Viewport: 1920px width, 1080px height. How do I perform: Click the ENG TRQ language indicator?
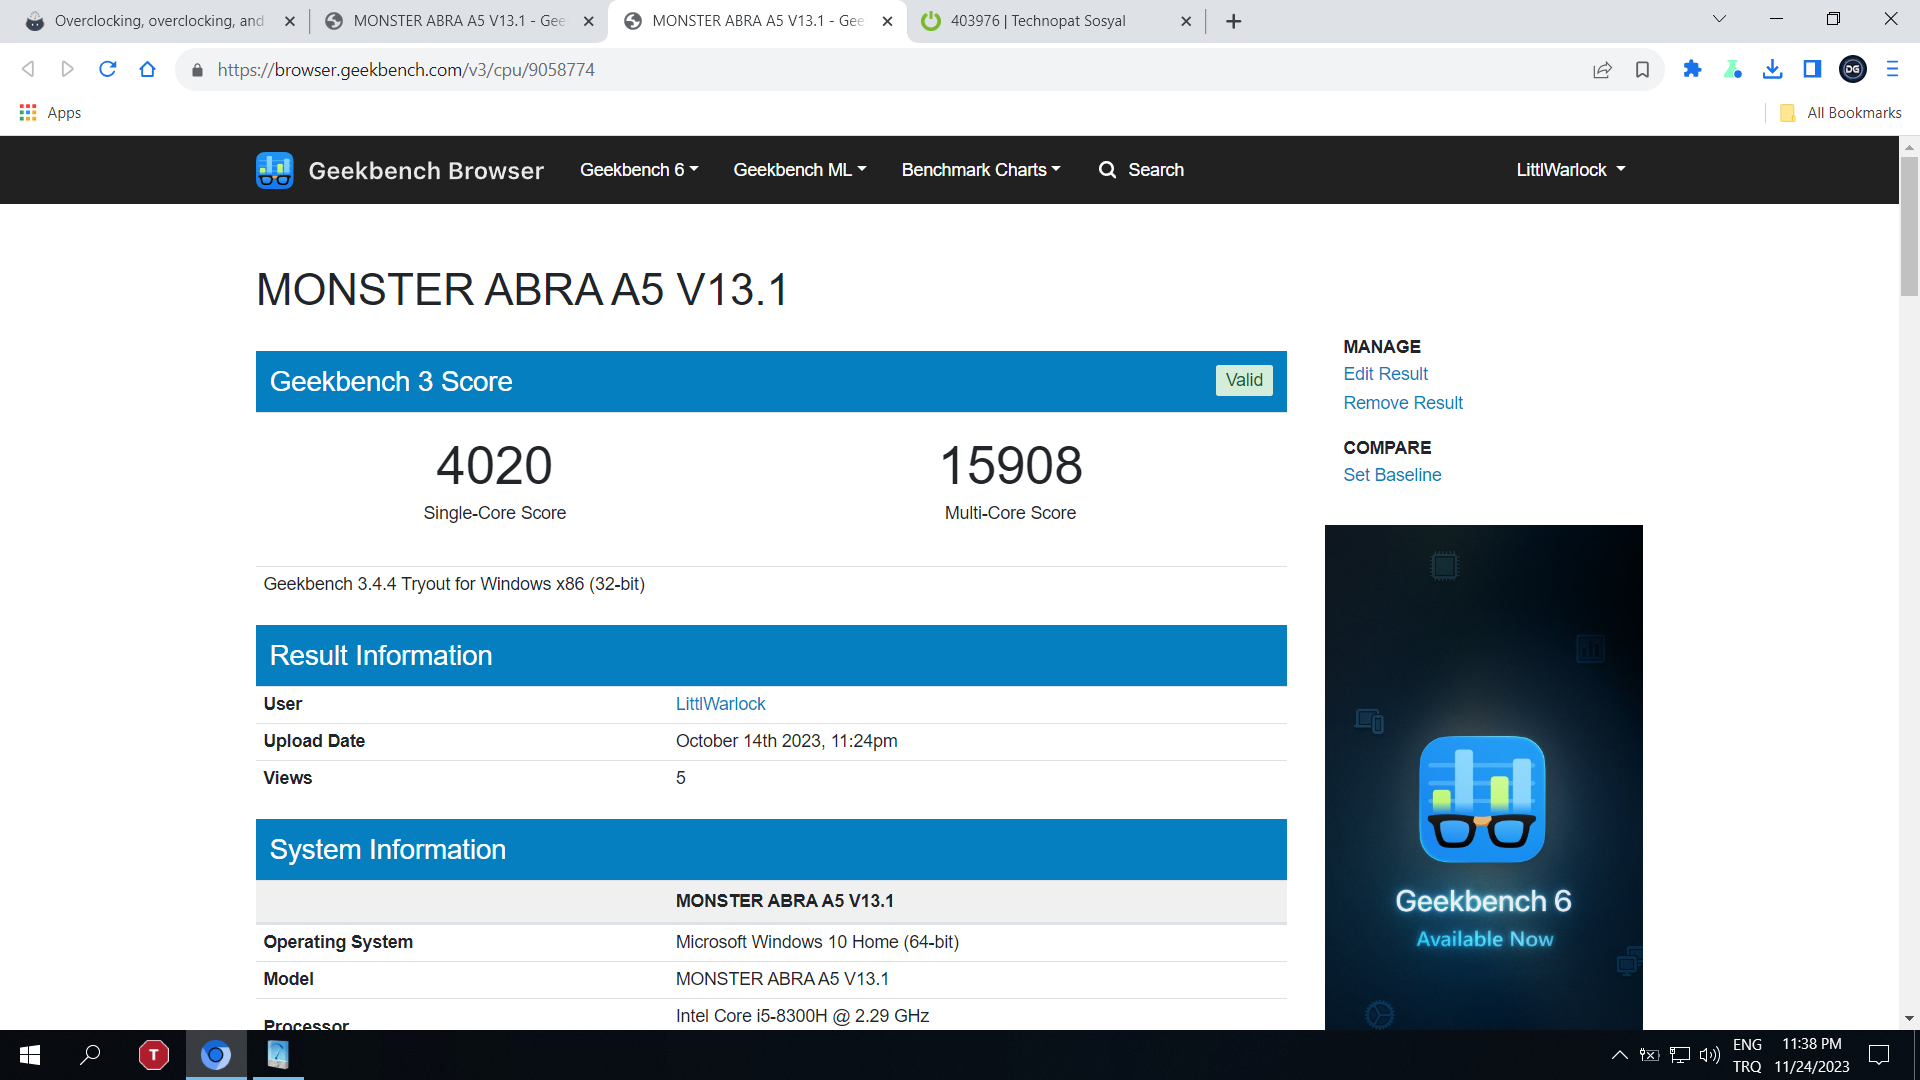[1747, 1055]
